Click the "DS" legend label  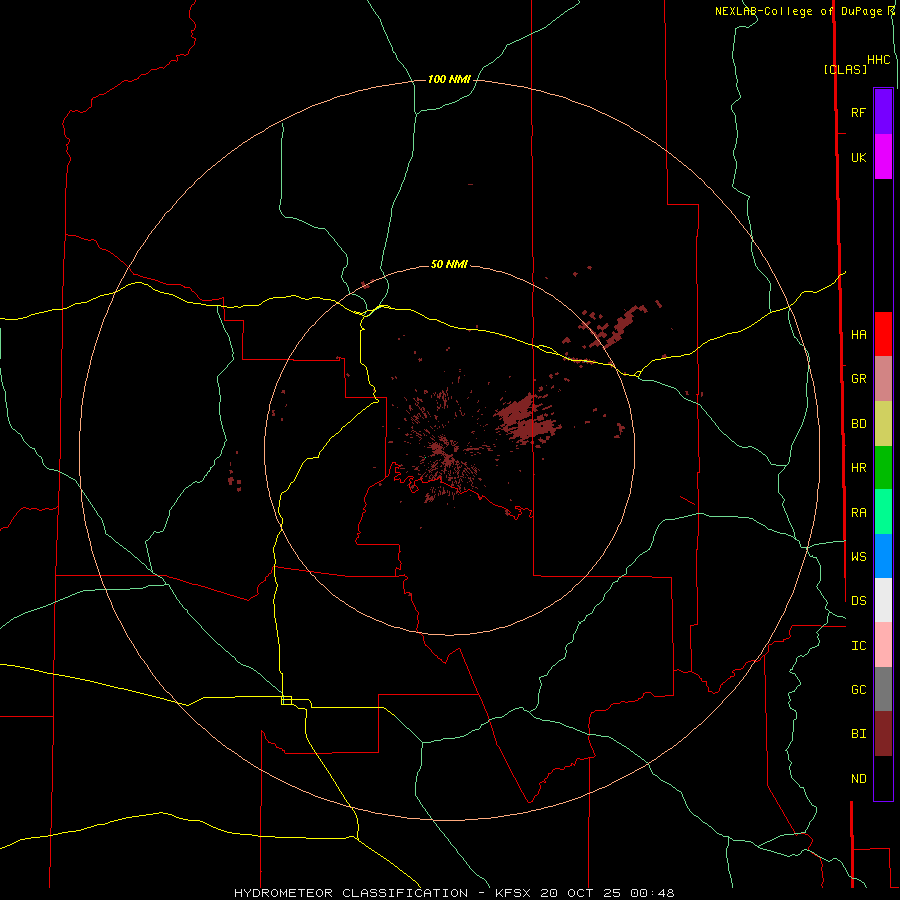click(x=858, y=601)
